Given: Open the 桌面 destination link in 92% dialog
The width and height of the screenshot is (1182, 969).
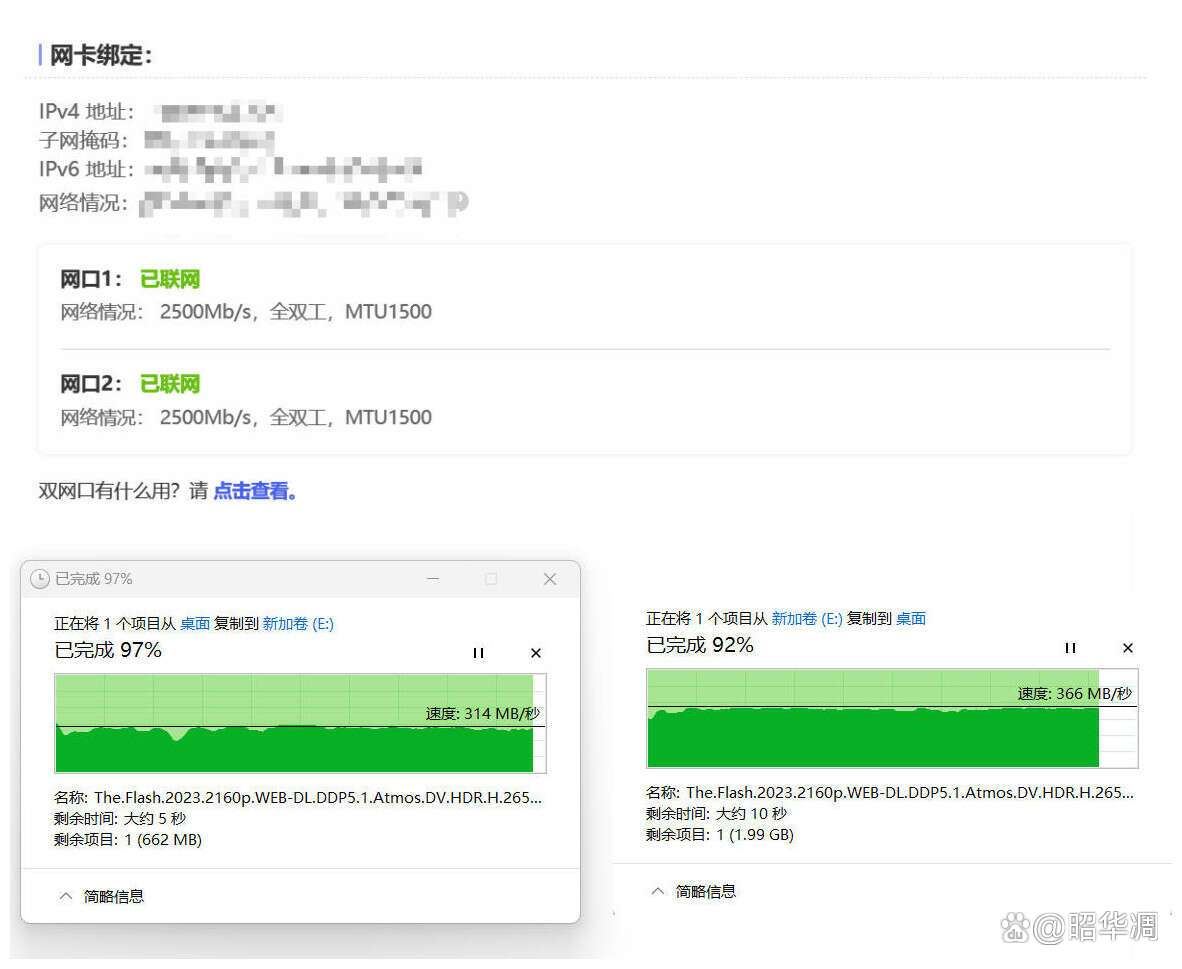Looking at the screenshot, I should click(910, 619).
